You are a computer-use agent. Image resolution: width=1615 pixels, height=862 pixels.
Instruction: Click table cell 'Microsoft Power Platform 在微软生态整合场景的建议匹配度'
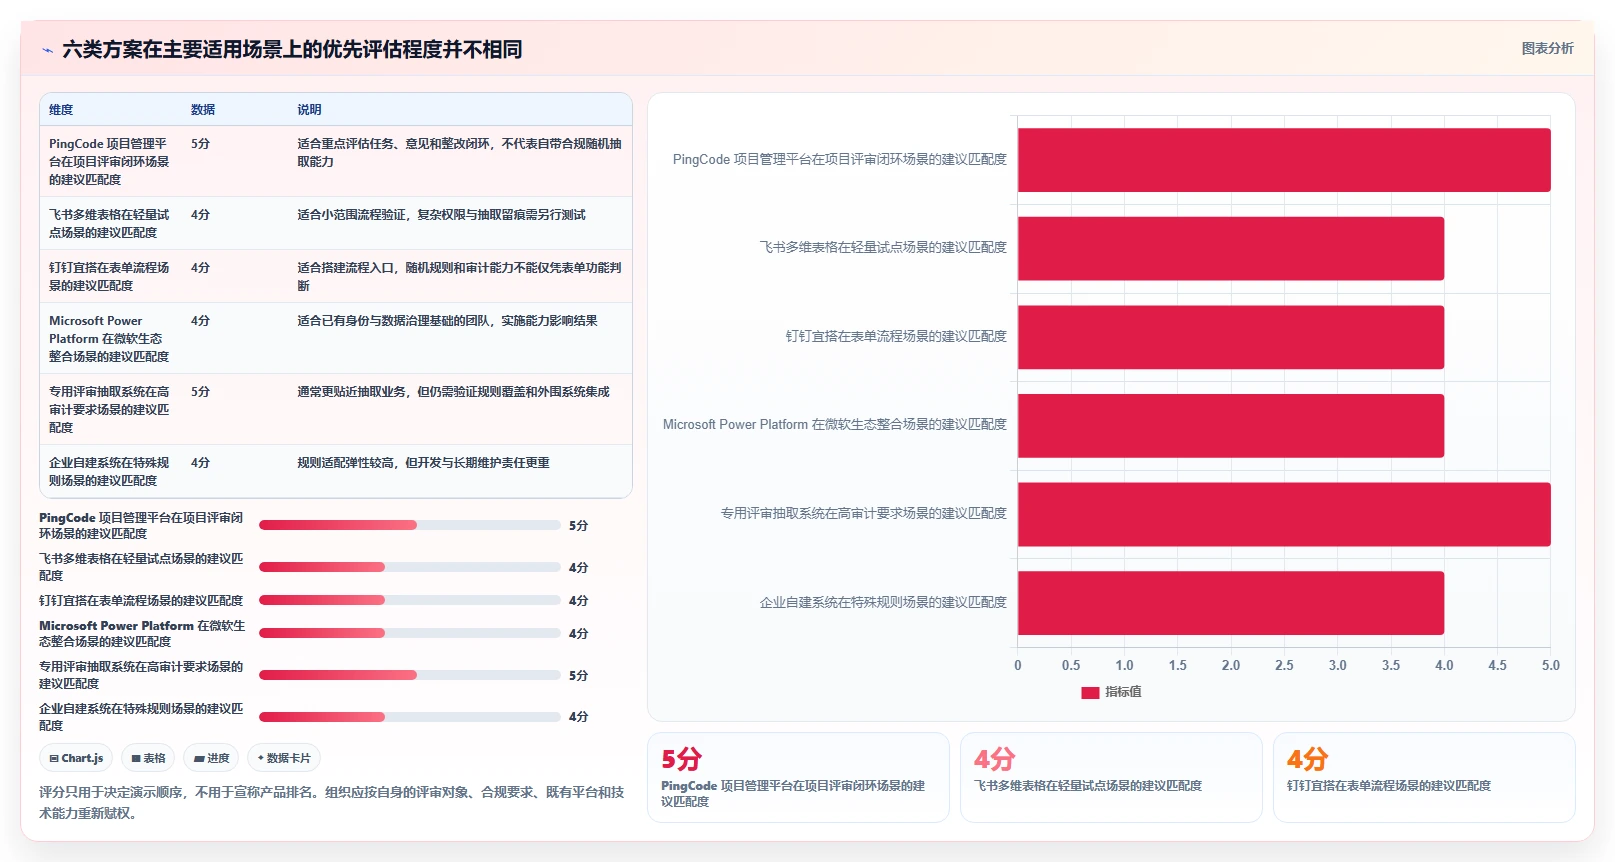pyautogui.click(x=110, y=338)
